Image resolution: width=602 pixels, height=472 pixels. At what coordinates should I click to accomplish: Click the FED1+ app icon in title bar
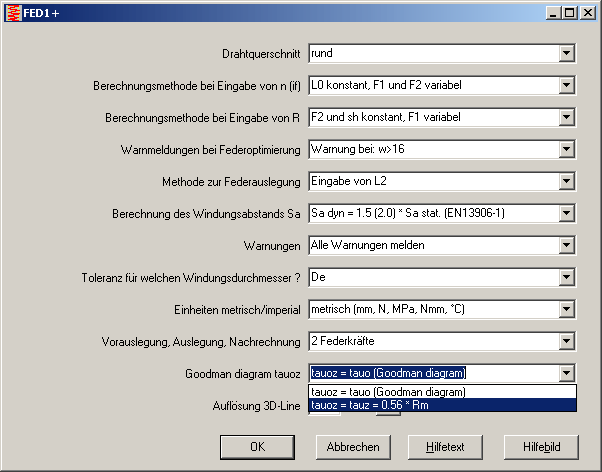click(12, 12)
